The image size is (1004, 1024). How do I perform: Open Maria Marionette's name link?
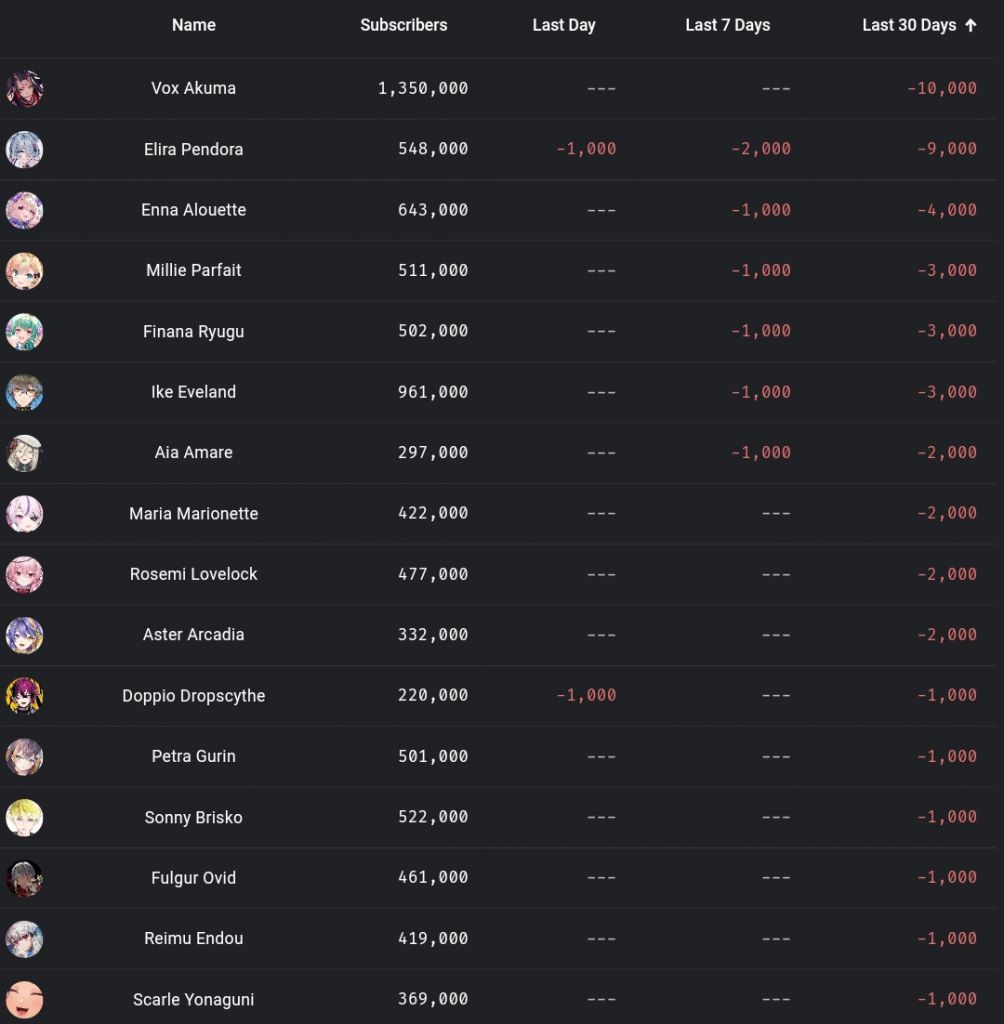pyautogui.click(x=193, y=514)
